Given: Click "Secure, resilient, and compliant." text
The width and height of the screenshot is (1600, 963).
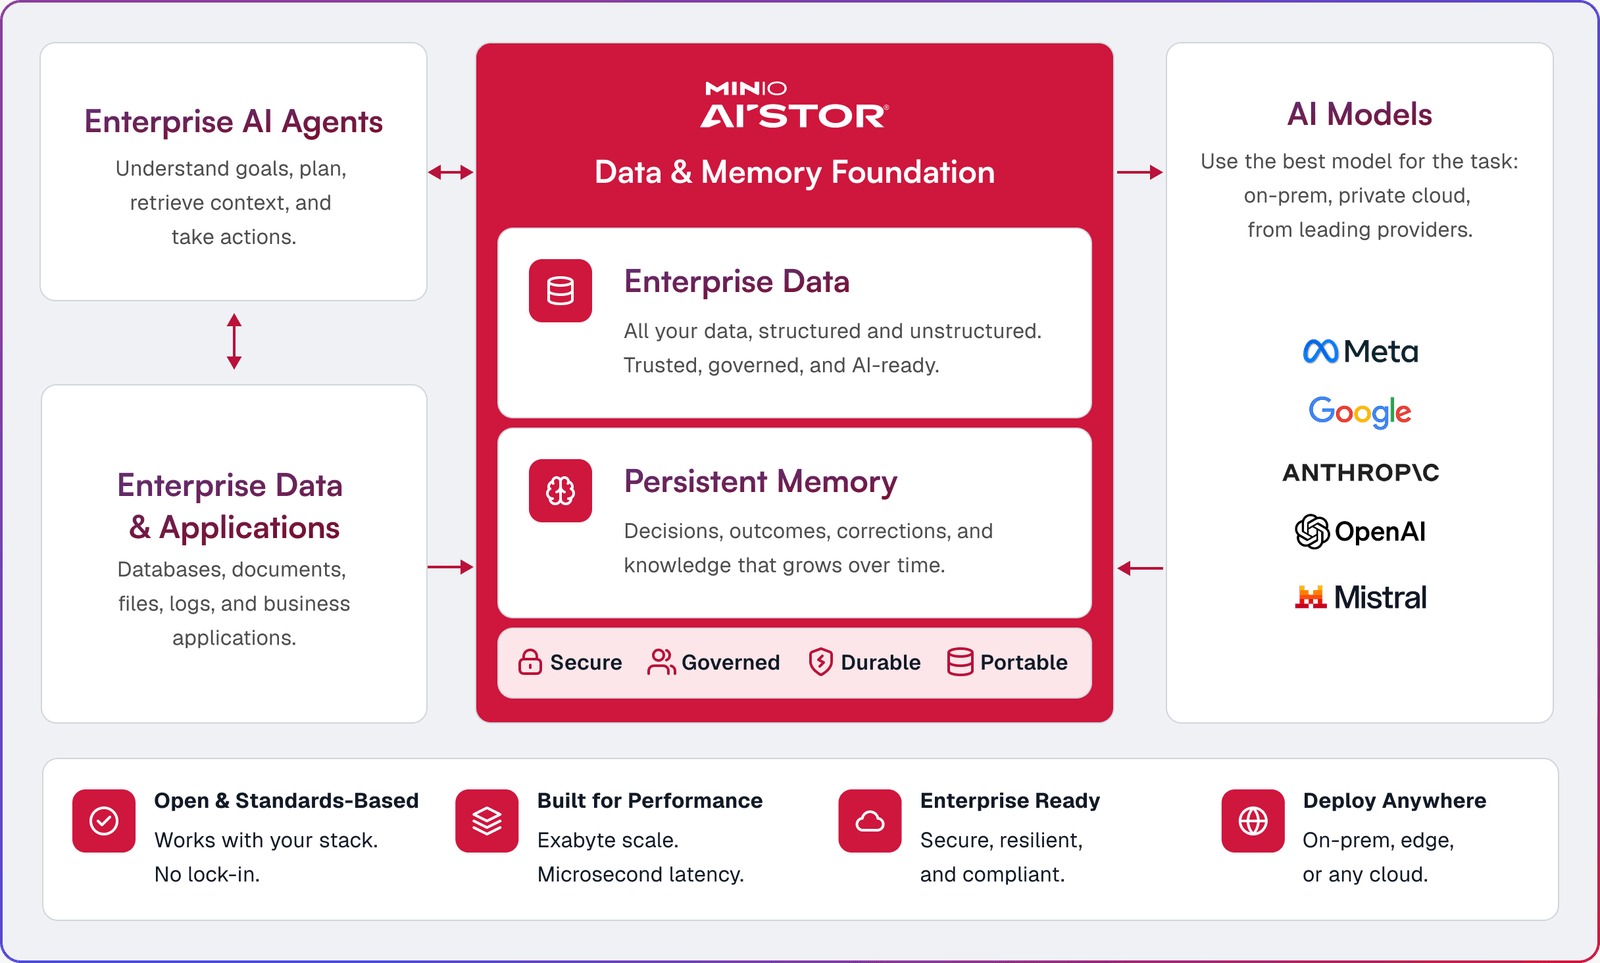Looking at the screenshot, I should [1001, 857].
